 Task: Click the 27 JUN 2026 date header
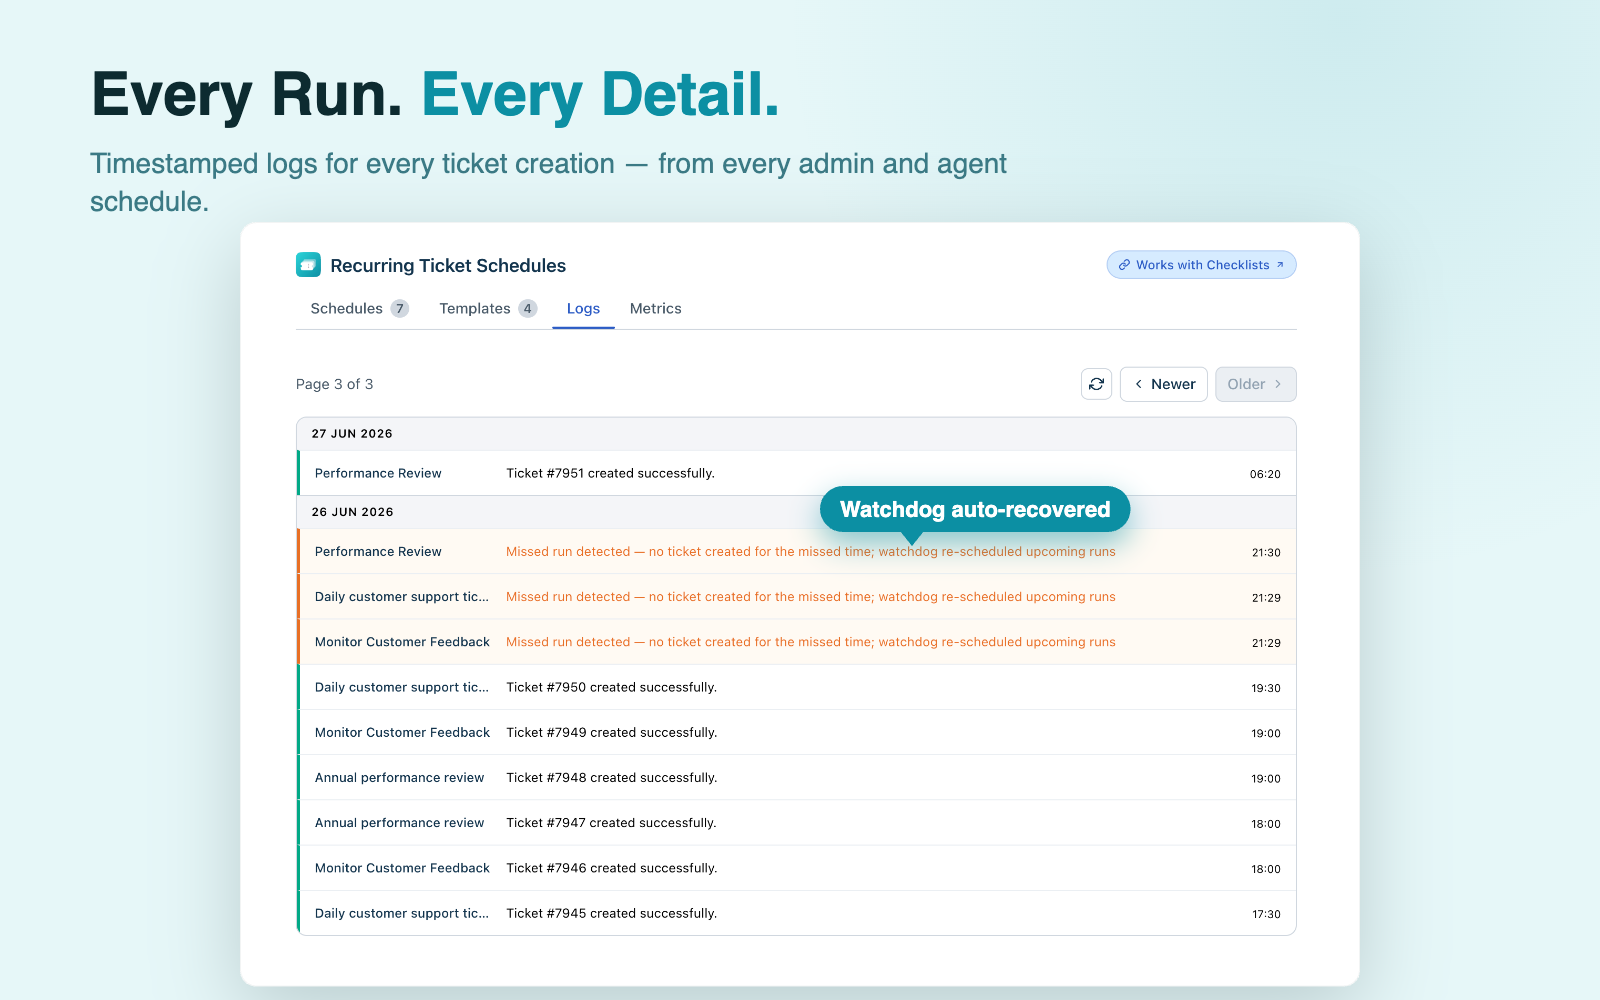[x=797, y=434]
